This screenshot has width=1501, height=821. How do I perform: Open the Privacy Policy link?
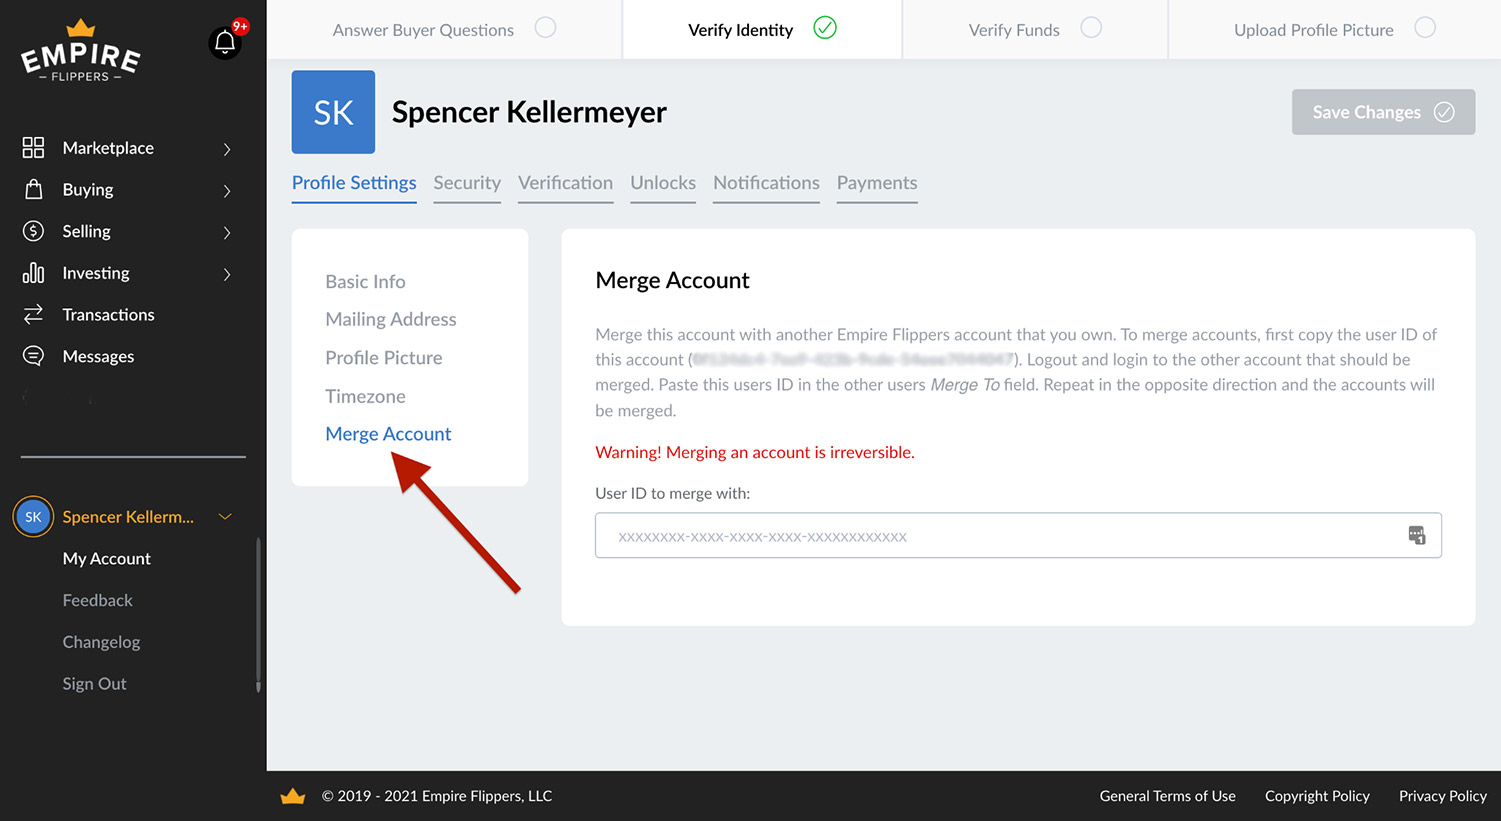pyautogui.click(x=1442, y=796)
